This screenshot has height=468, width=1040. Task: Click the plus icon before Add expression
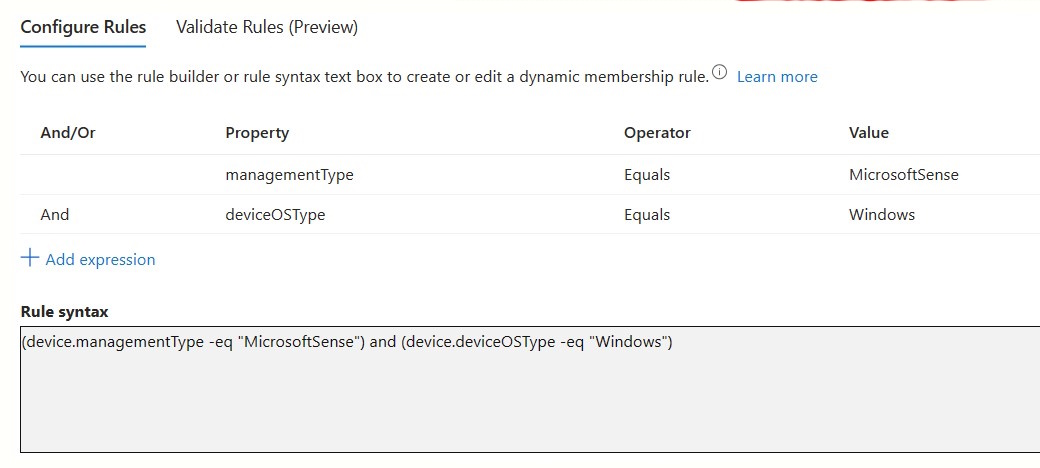tap(30, 259)
